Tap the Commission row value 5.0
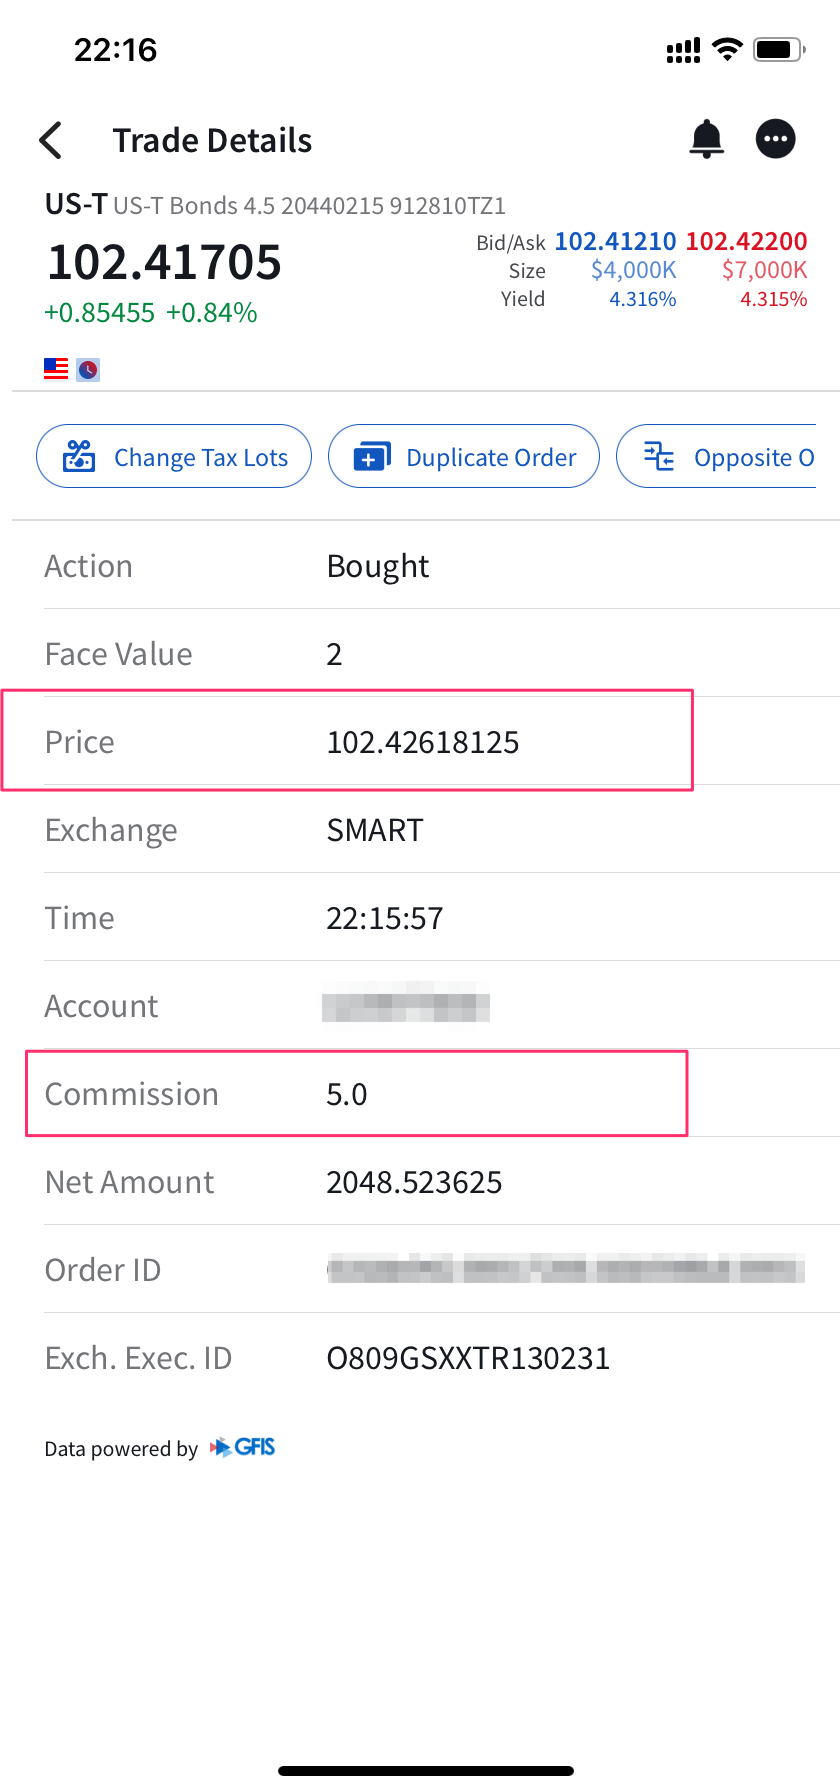The width and height of the screenshot is (840, 1792). tap(347, 1094)
